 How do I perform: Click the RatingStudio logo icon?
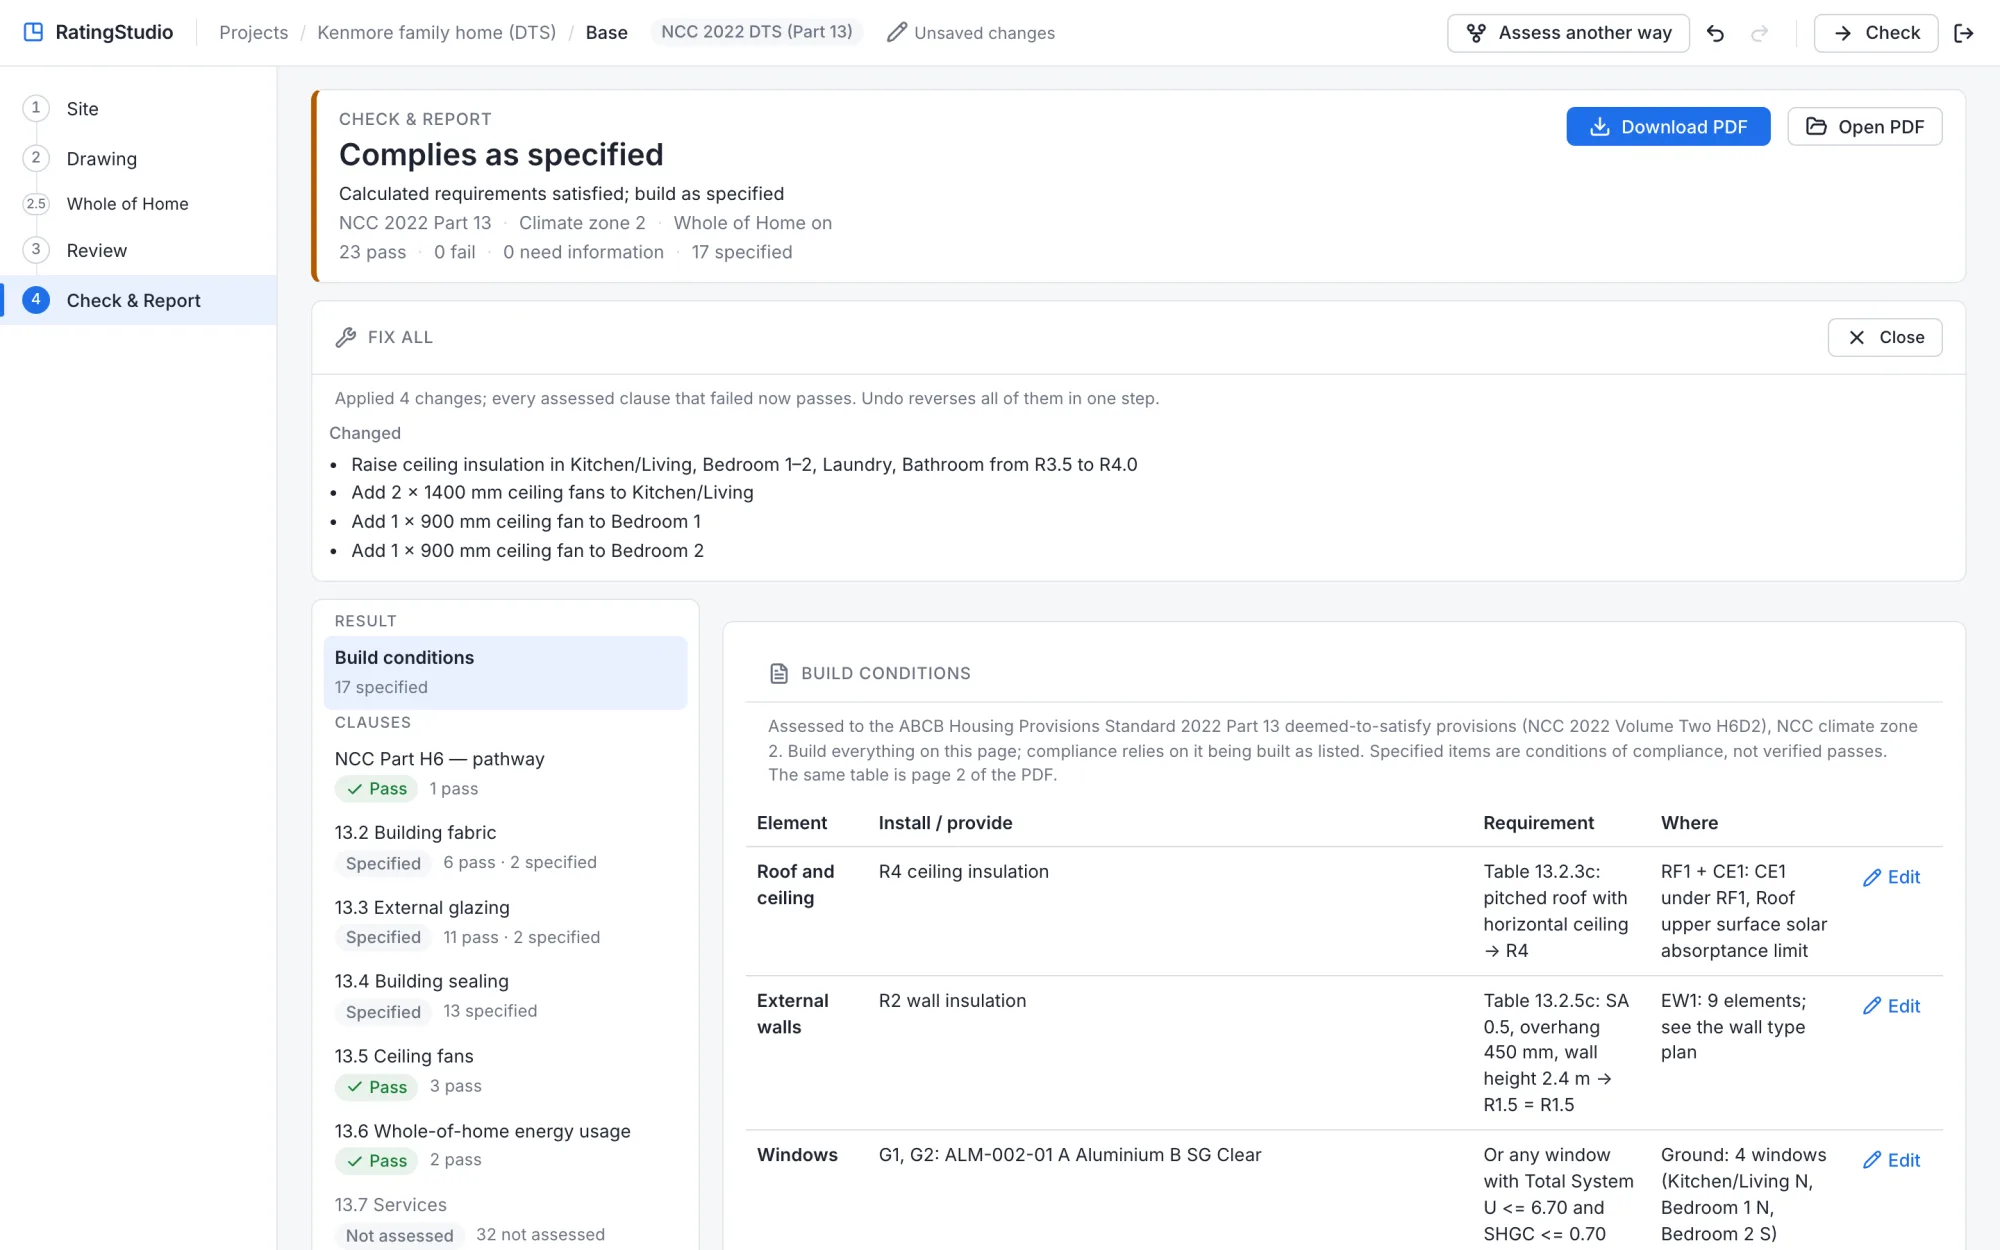34,32
